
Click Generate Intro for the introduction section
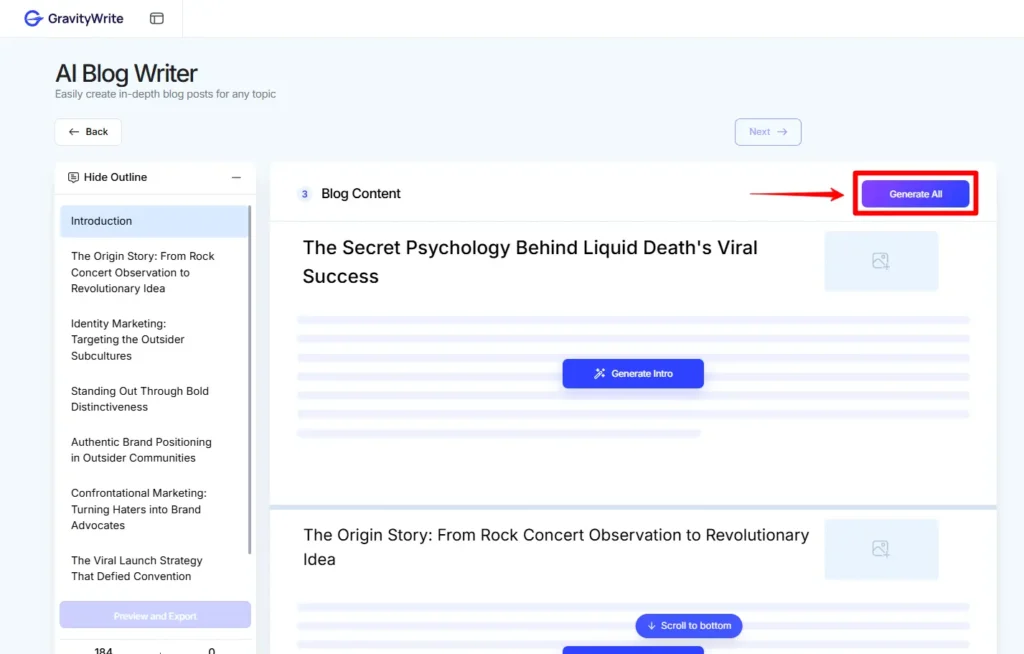(x=633, y=373)
